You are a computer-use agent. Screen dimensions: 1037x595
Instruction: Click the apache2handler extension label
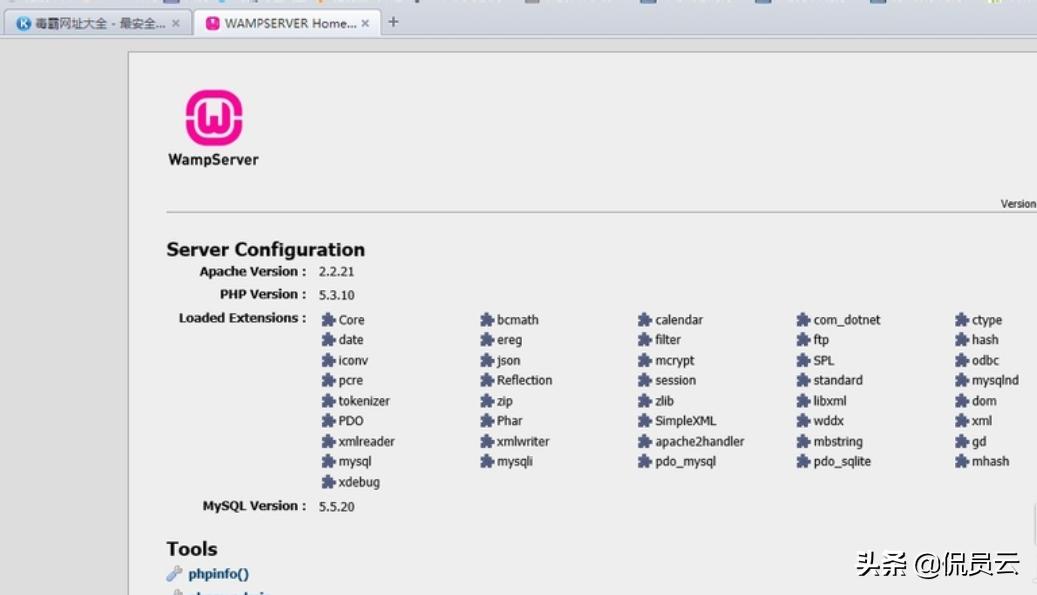point(699,441)
